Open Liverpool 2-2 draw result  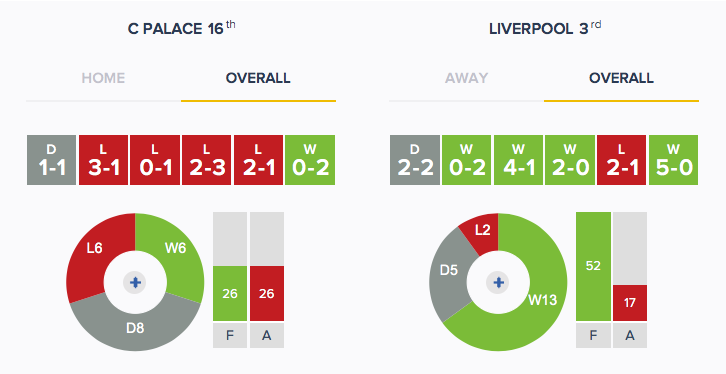414,160
